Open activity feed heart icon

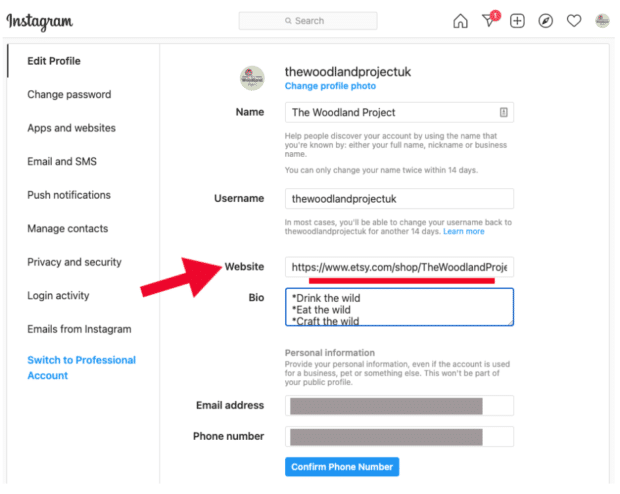(x=574, y=21)
